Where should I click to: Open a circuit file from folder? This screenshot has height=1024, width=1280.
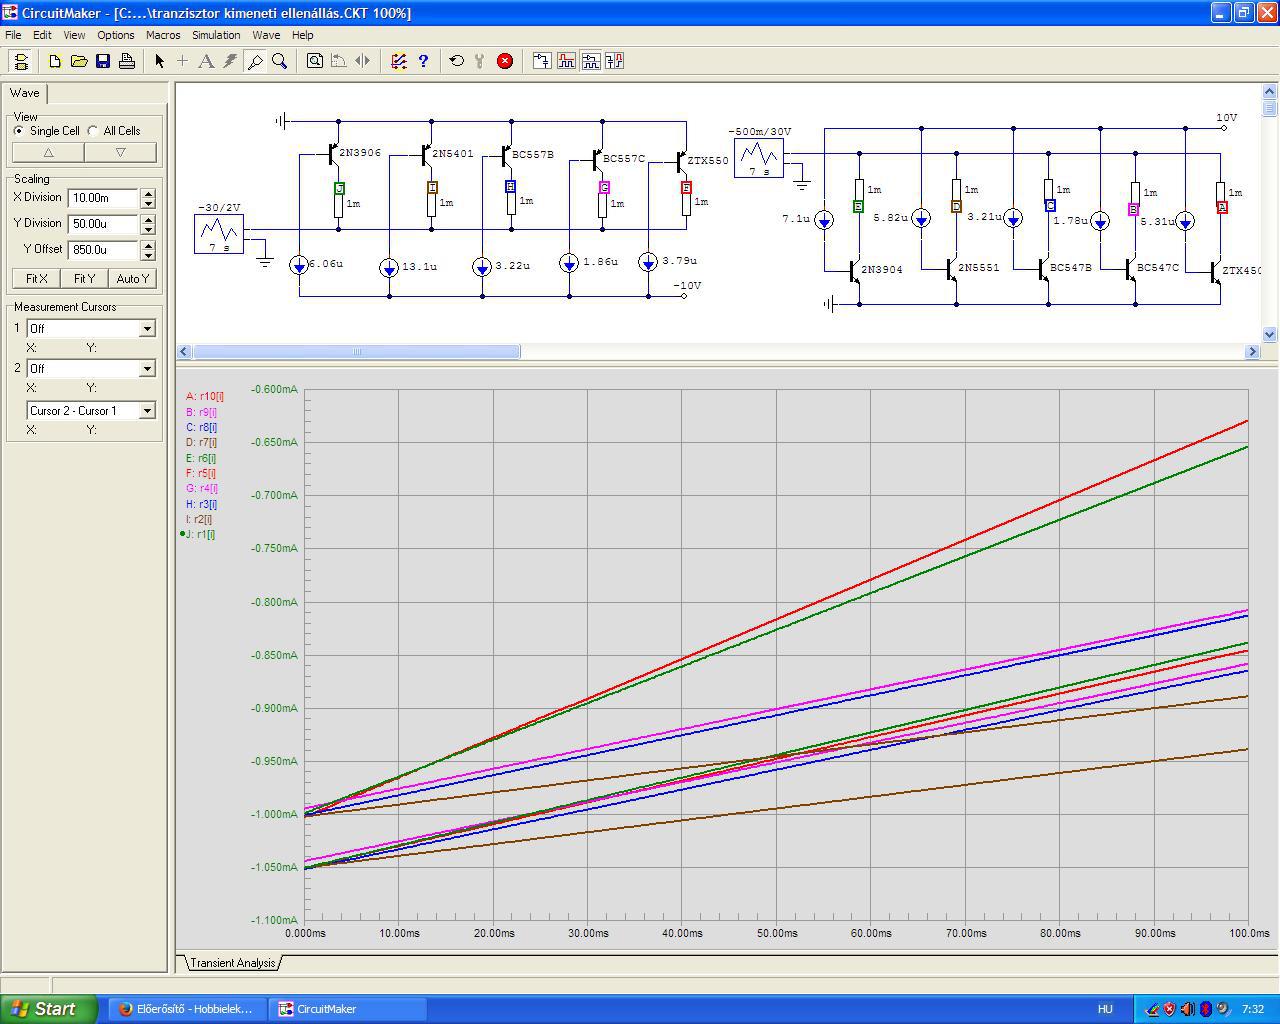click(x=79, y=61)
